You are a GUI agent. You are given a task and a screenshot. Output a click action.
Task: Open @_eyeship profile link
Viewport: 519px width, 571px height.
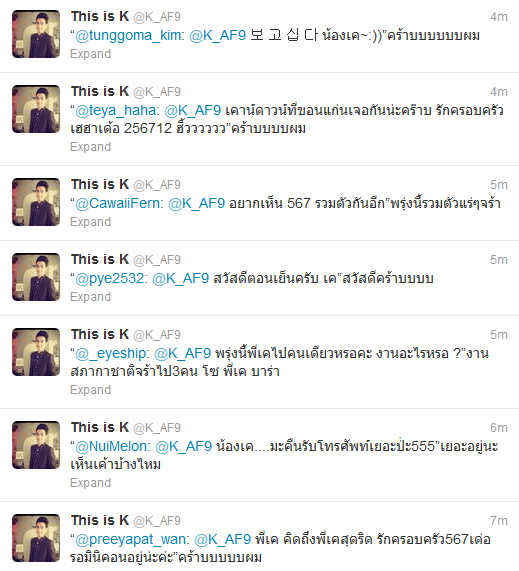[x=112, y=354]
